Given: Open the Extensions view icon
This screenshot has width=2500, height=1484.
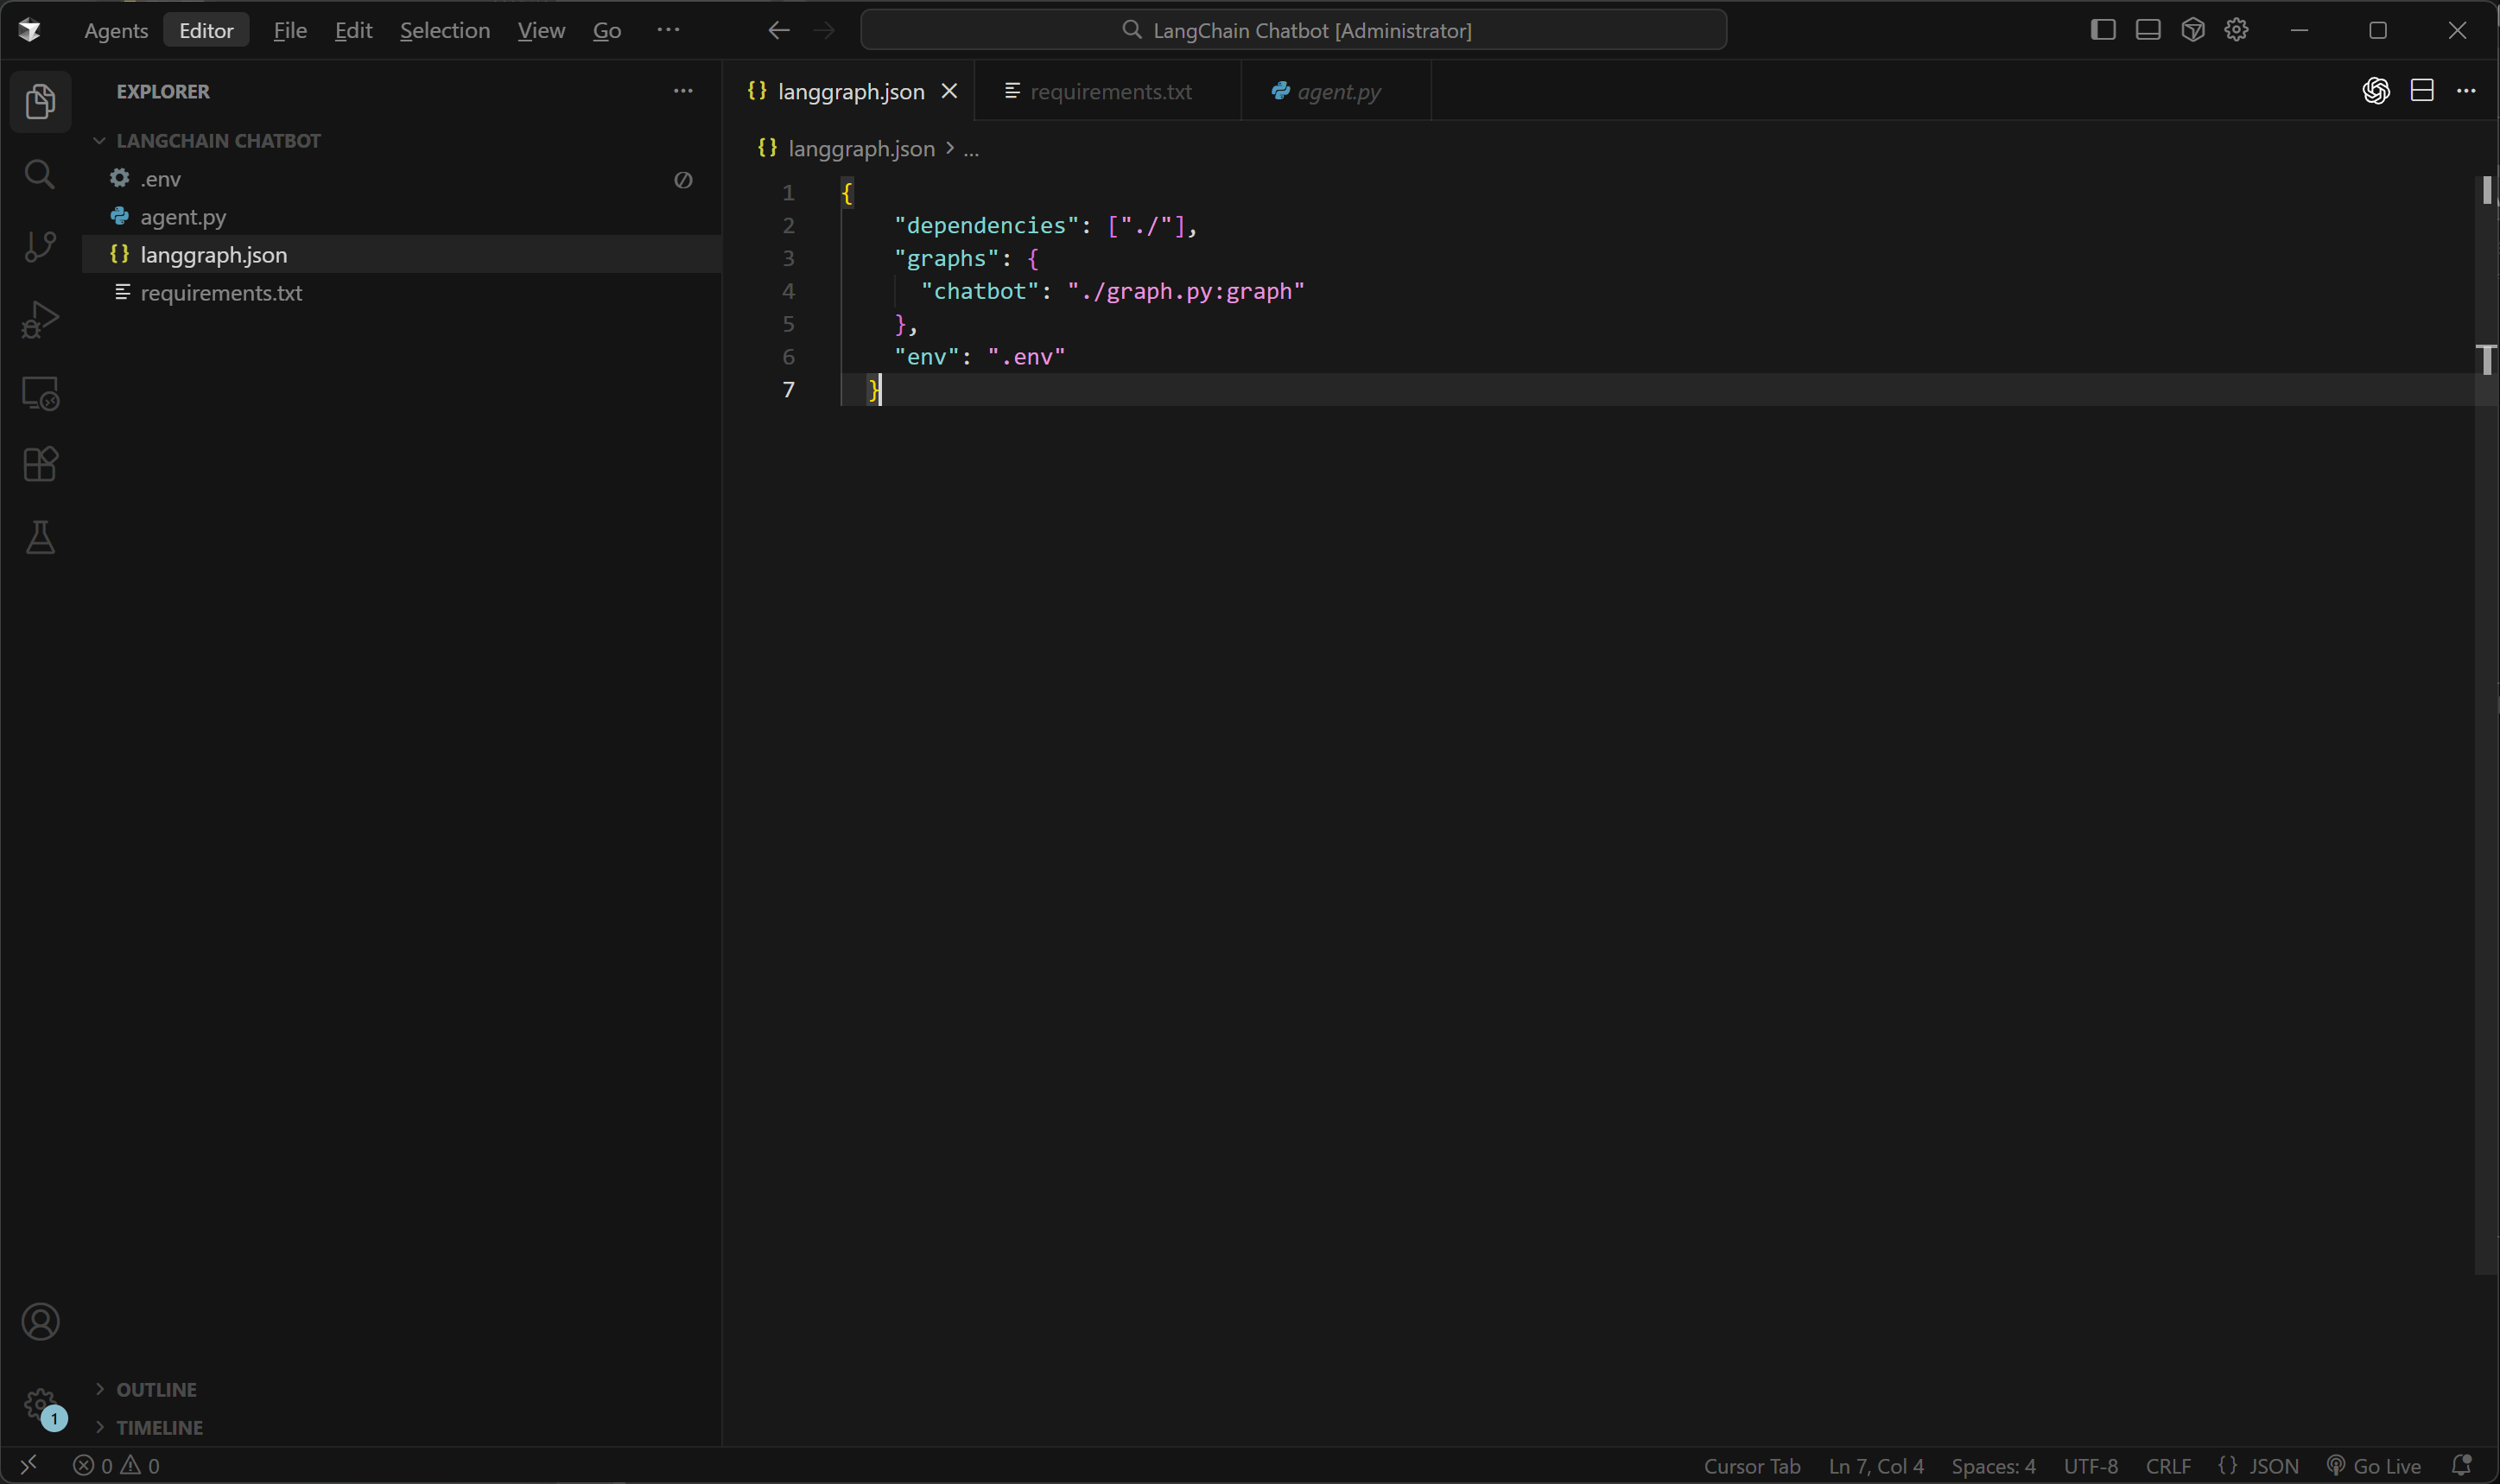Looking at the screenshot, I should point(40,464).
